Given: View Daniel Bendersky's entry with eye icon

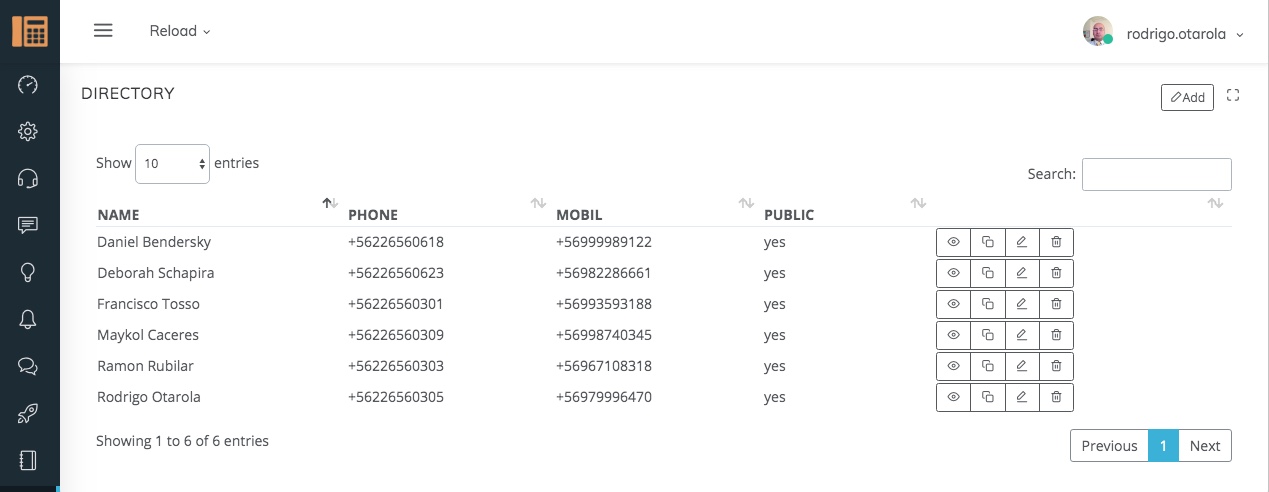Looking at the screenshot, I should point(953,242).
